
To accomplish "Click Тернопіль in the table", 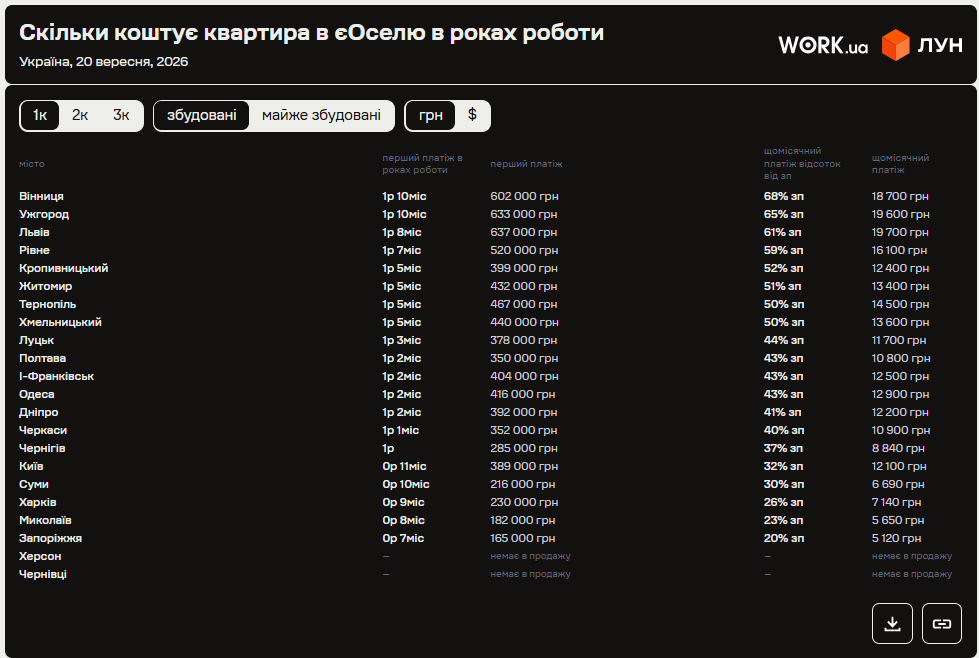I will 47,305.
